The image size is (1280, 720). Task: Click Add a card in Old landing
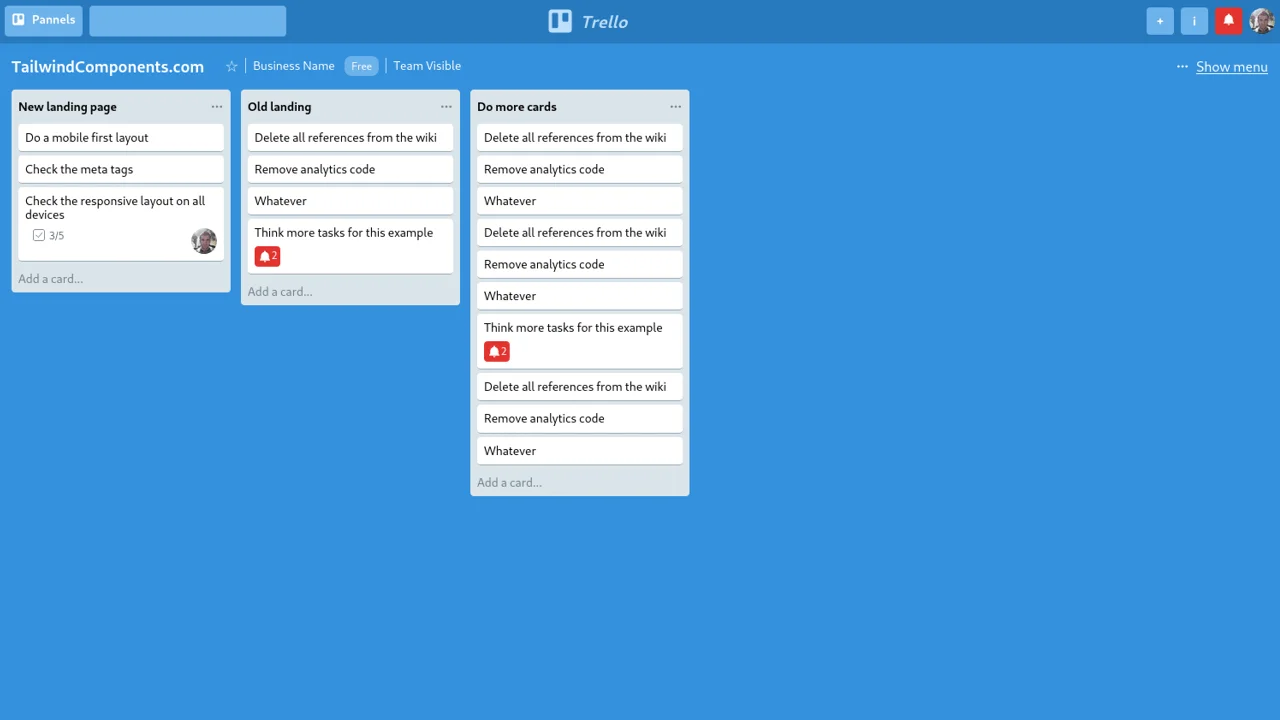pyautogui.click(x=280, y=291)
